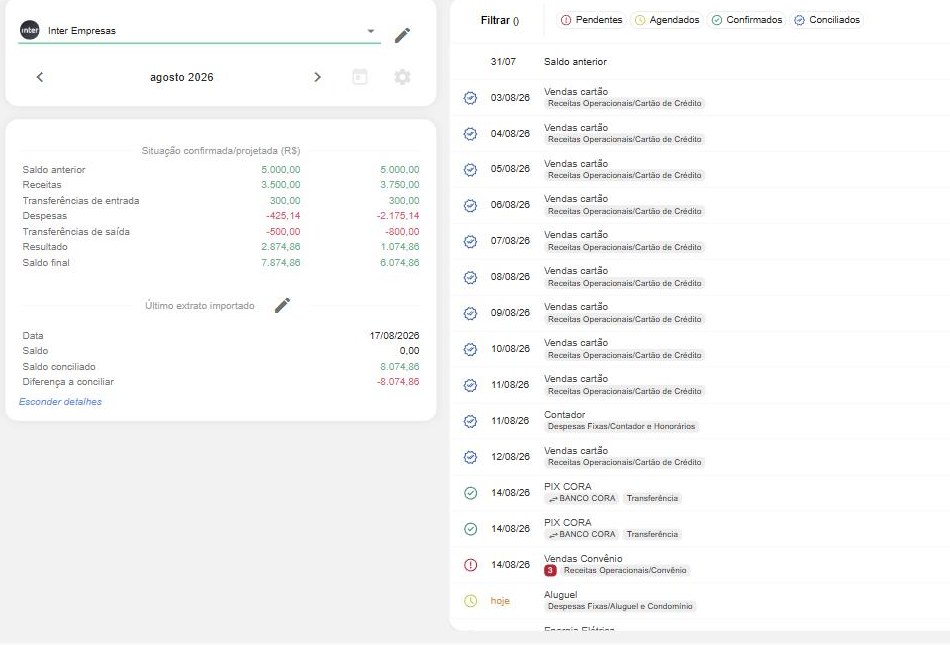Click scheduled clock icon on Aluguel entry
The width and height of the screenshot is (950, 645).
pyautogui.click(x=470, y=601)
